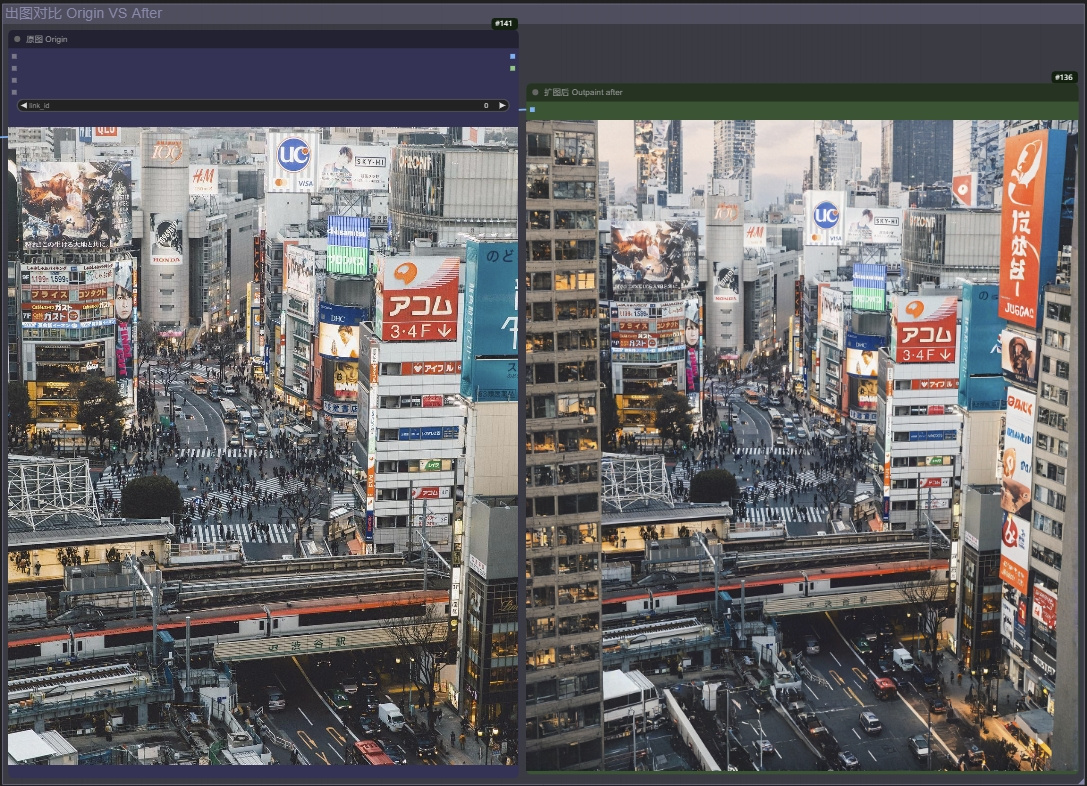Click the green output slot on Origin node
The image size is (1087, 786).
pyautogui.click(x=512, y=68)
